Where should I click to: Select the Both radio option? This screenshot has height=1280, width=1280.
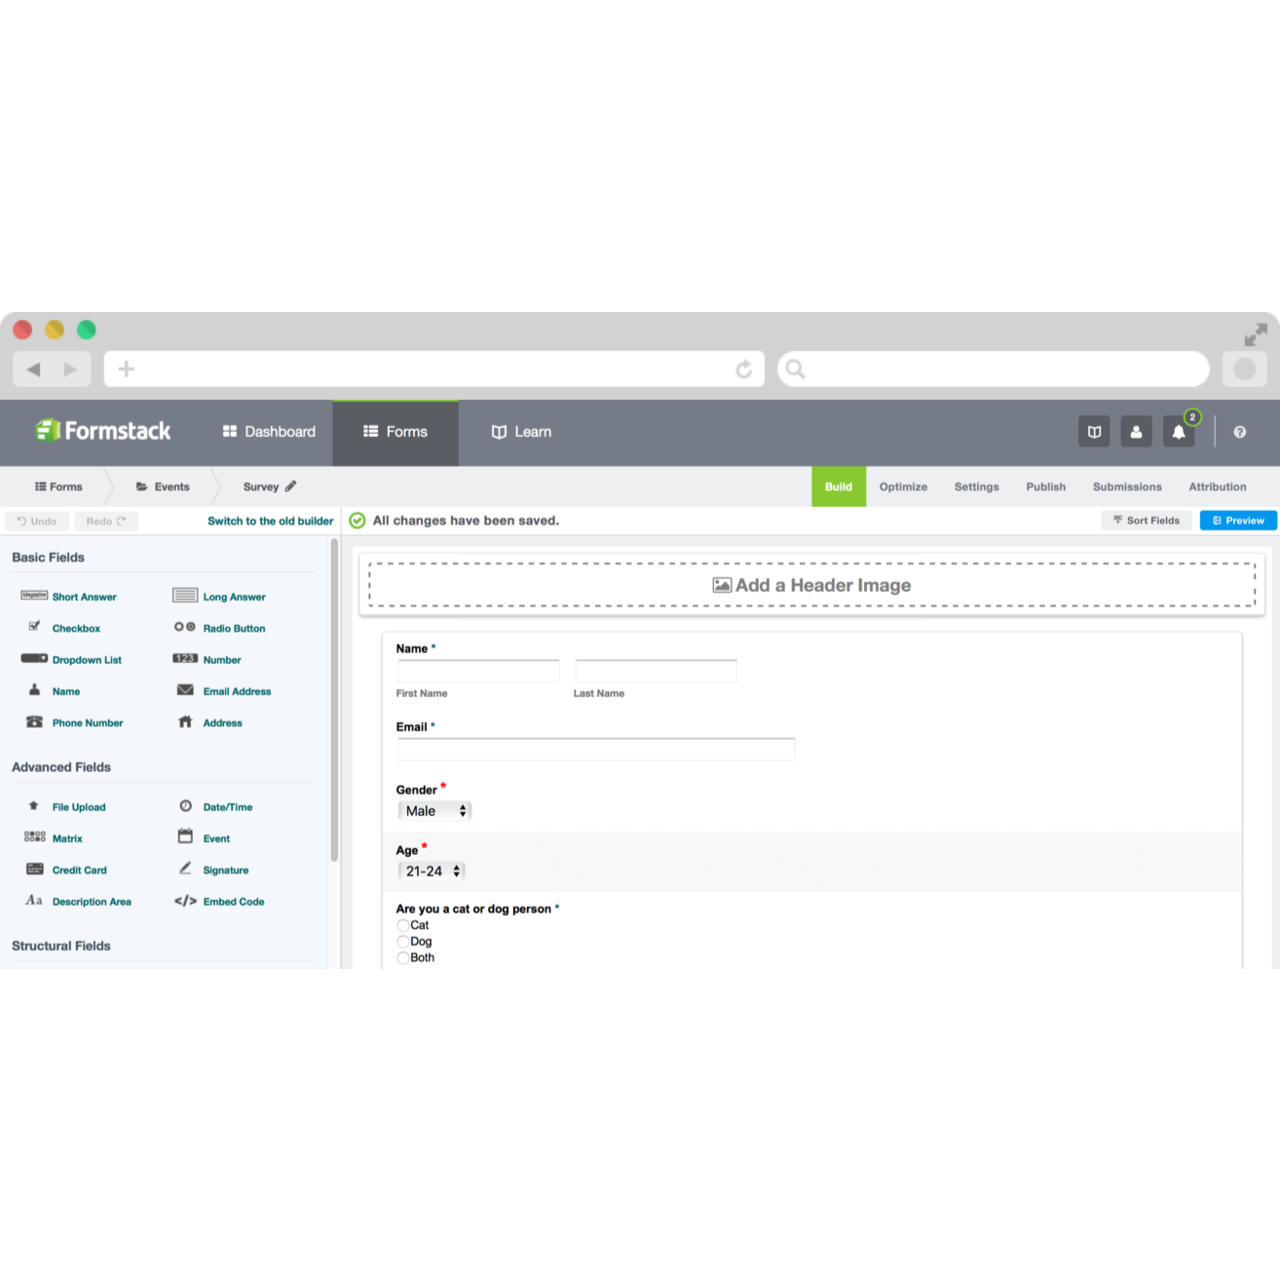click(403, 957)
